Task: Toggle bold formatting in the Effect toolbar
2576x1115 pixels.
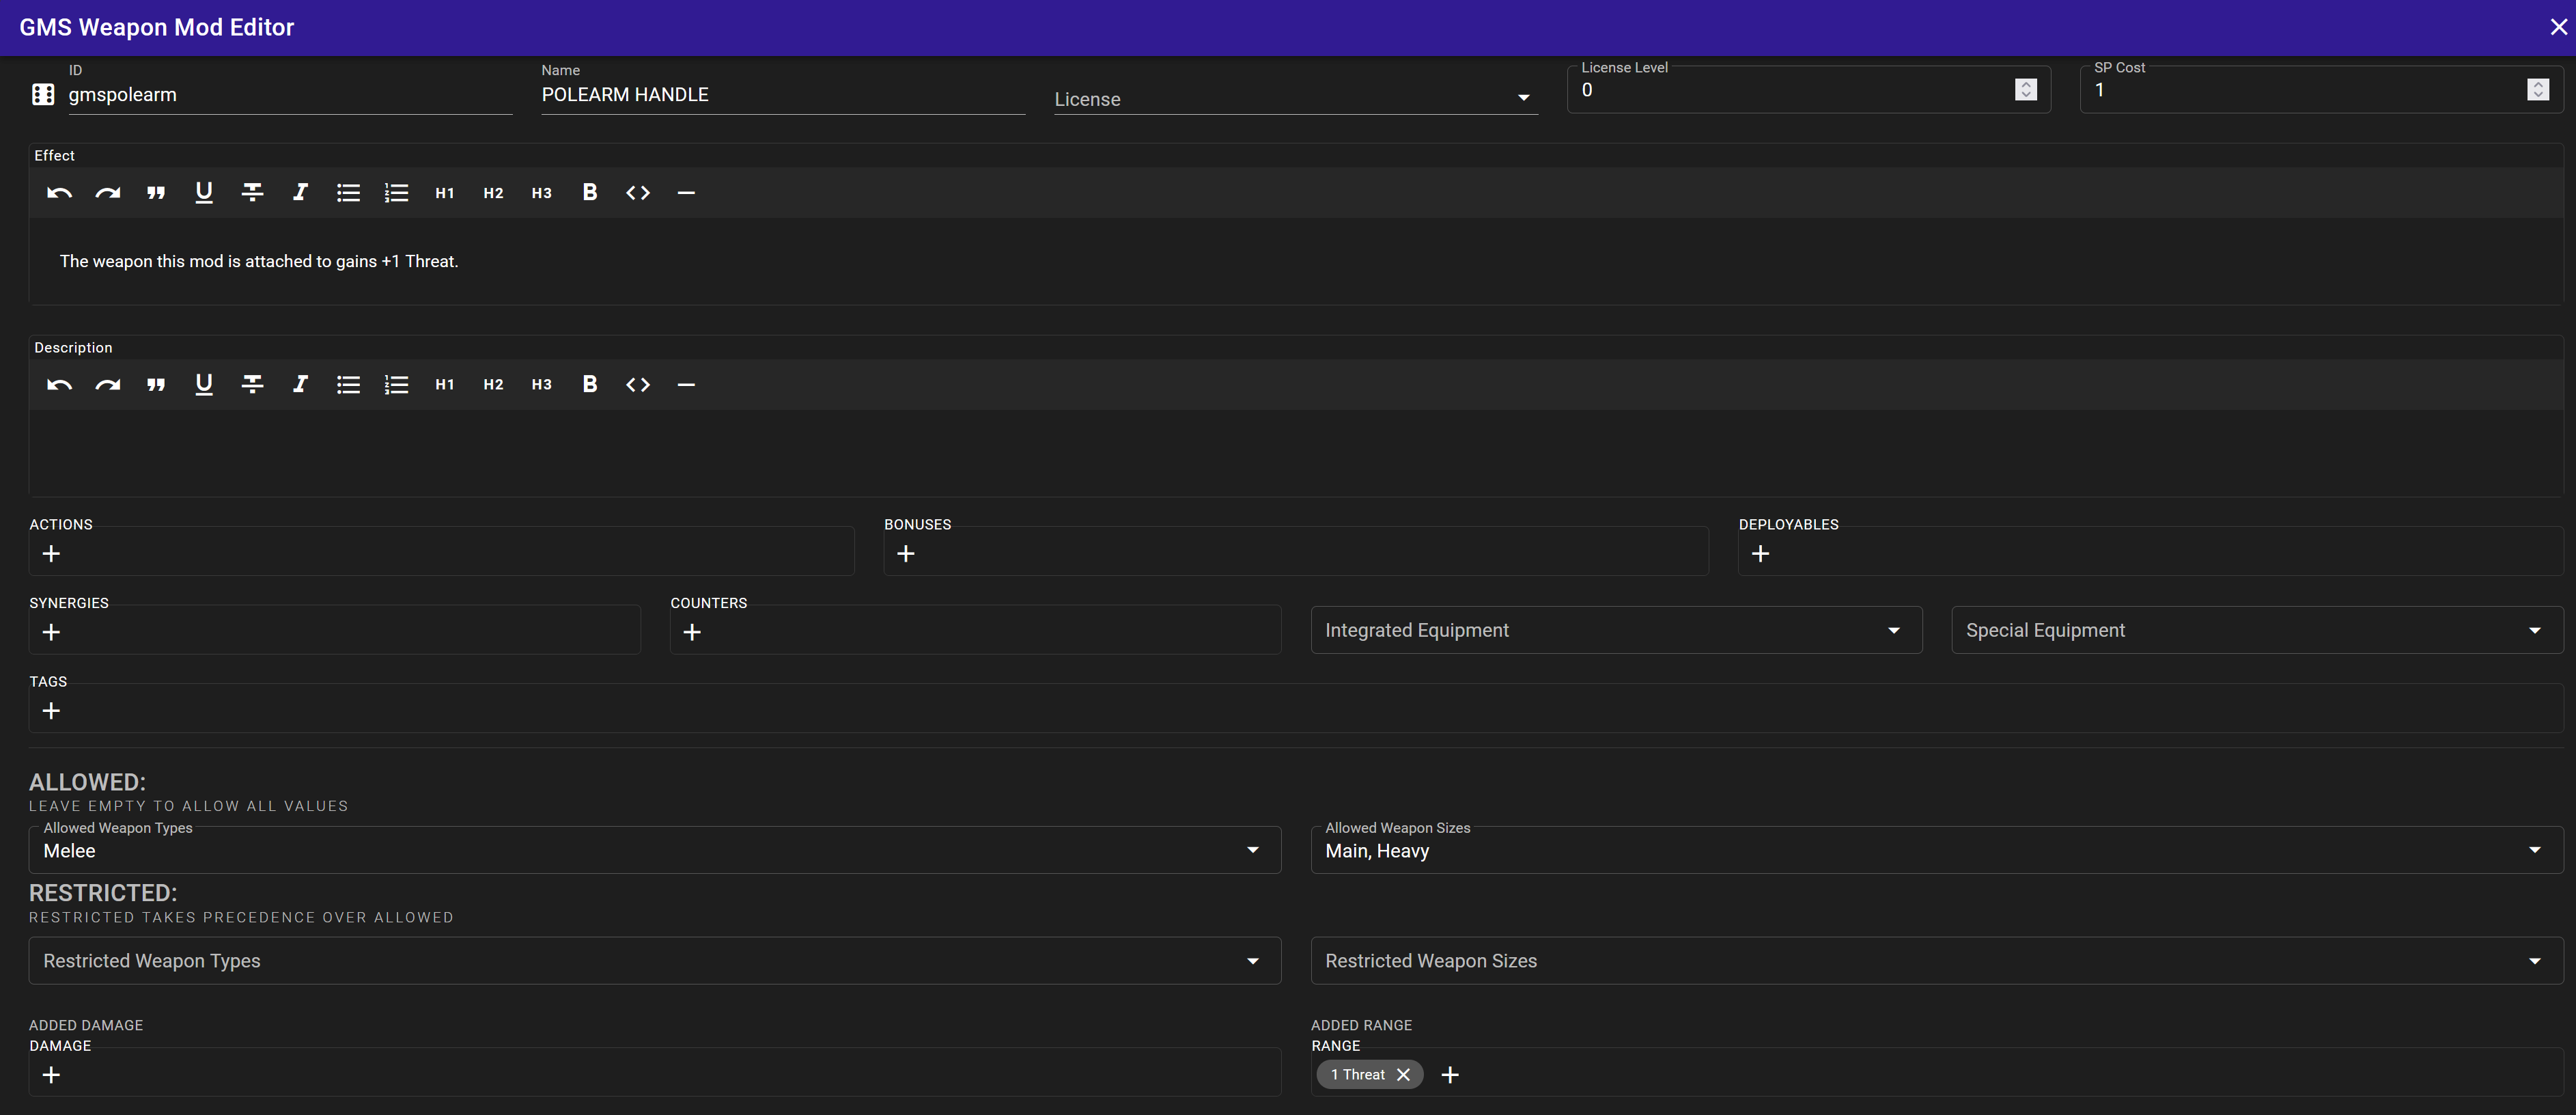Action: click(x=590, y=192)
